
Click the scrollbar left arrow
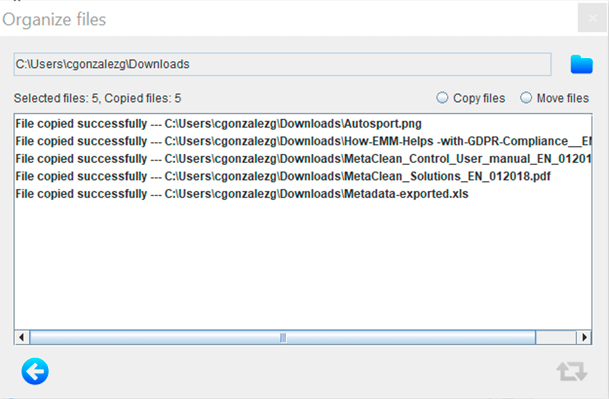[22, 337]
